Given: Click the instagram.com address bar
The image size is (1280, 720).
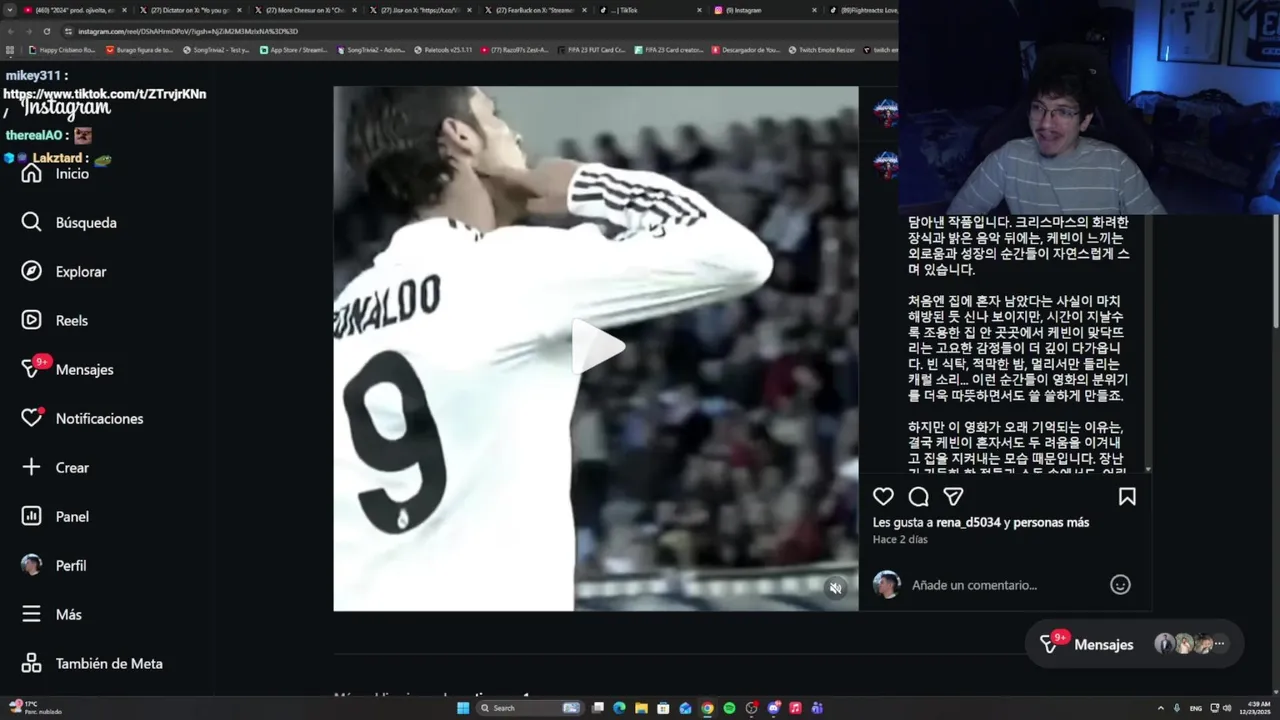Looking at the screenshot, I should tap(480, 31).
